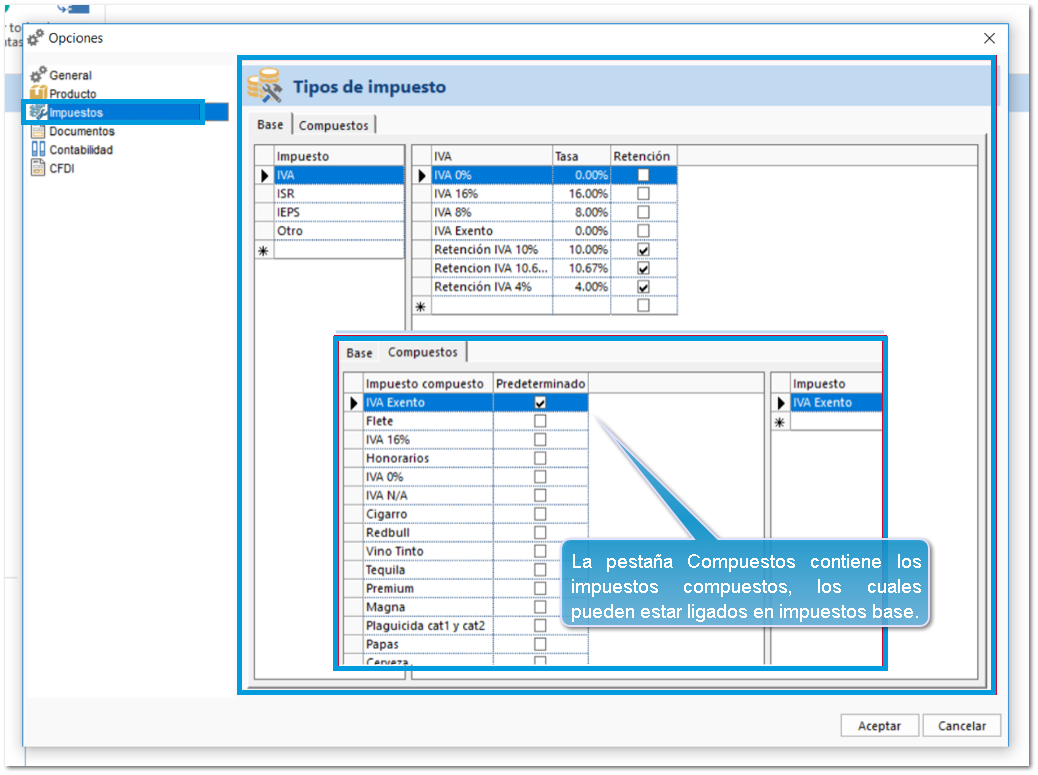Click the Documentos icon in sidebar

38,131
